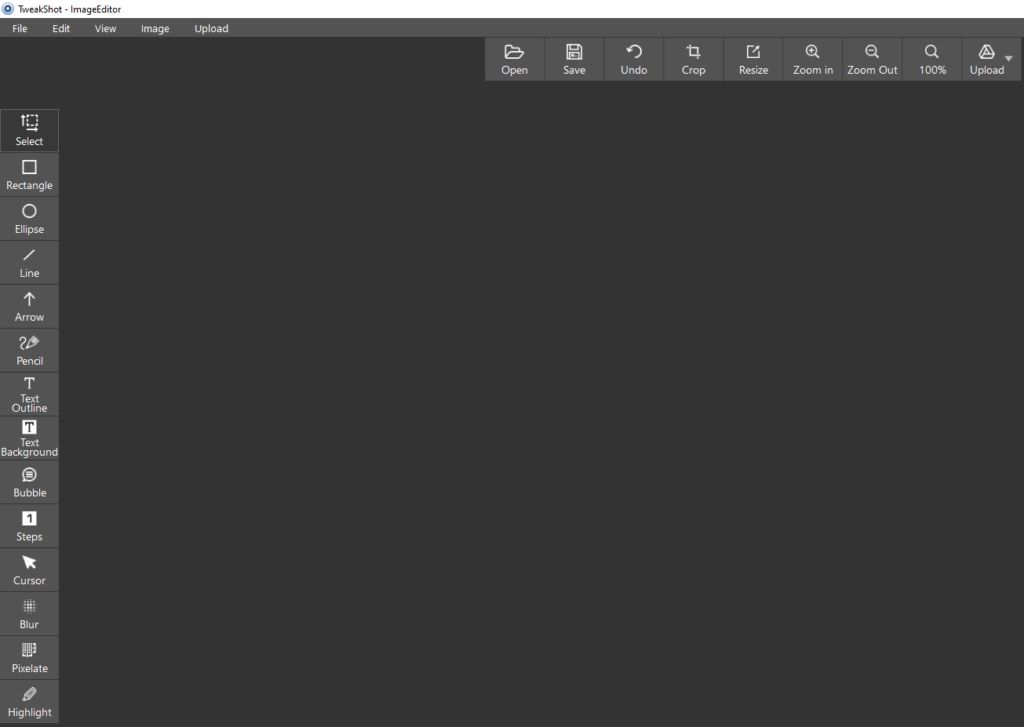Click the toolbar Upload button
Viewport: 1024px width, 727px height.
(x=986, y=59)
